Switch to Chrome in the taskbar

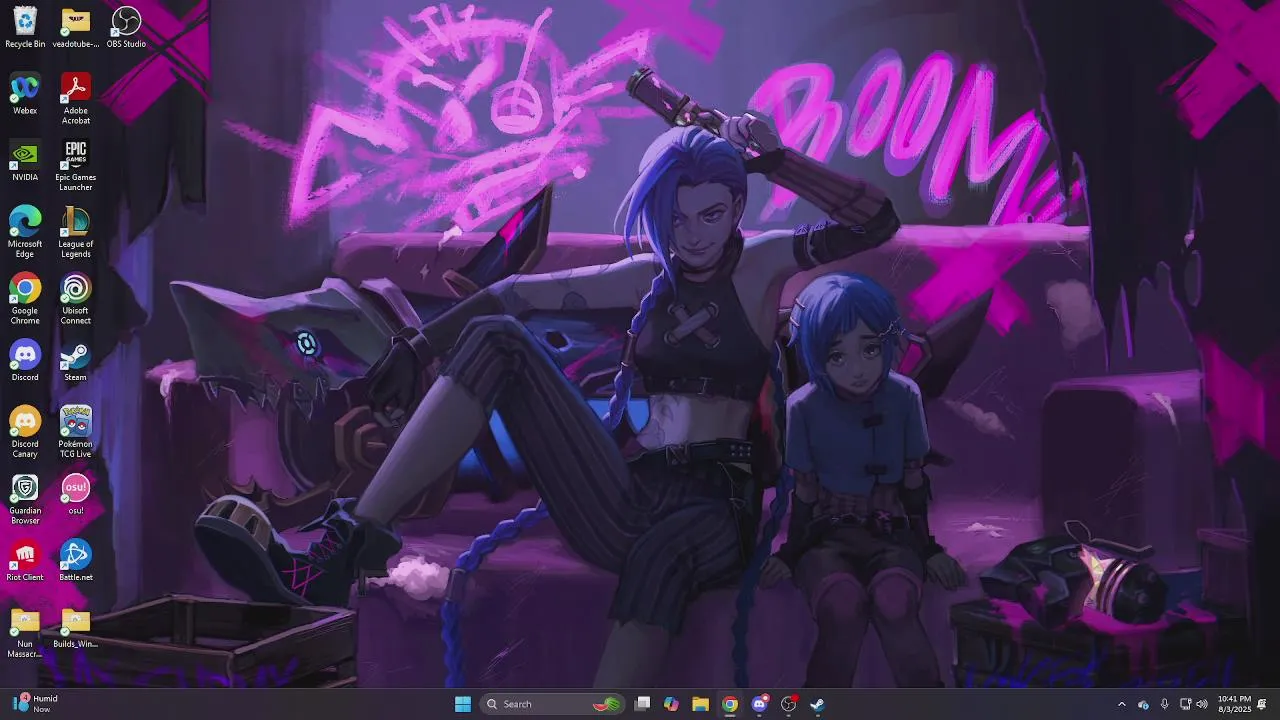point(730,704)
